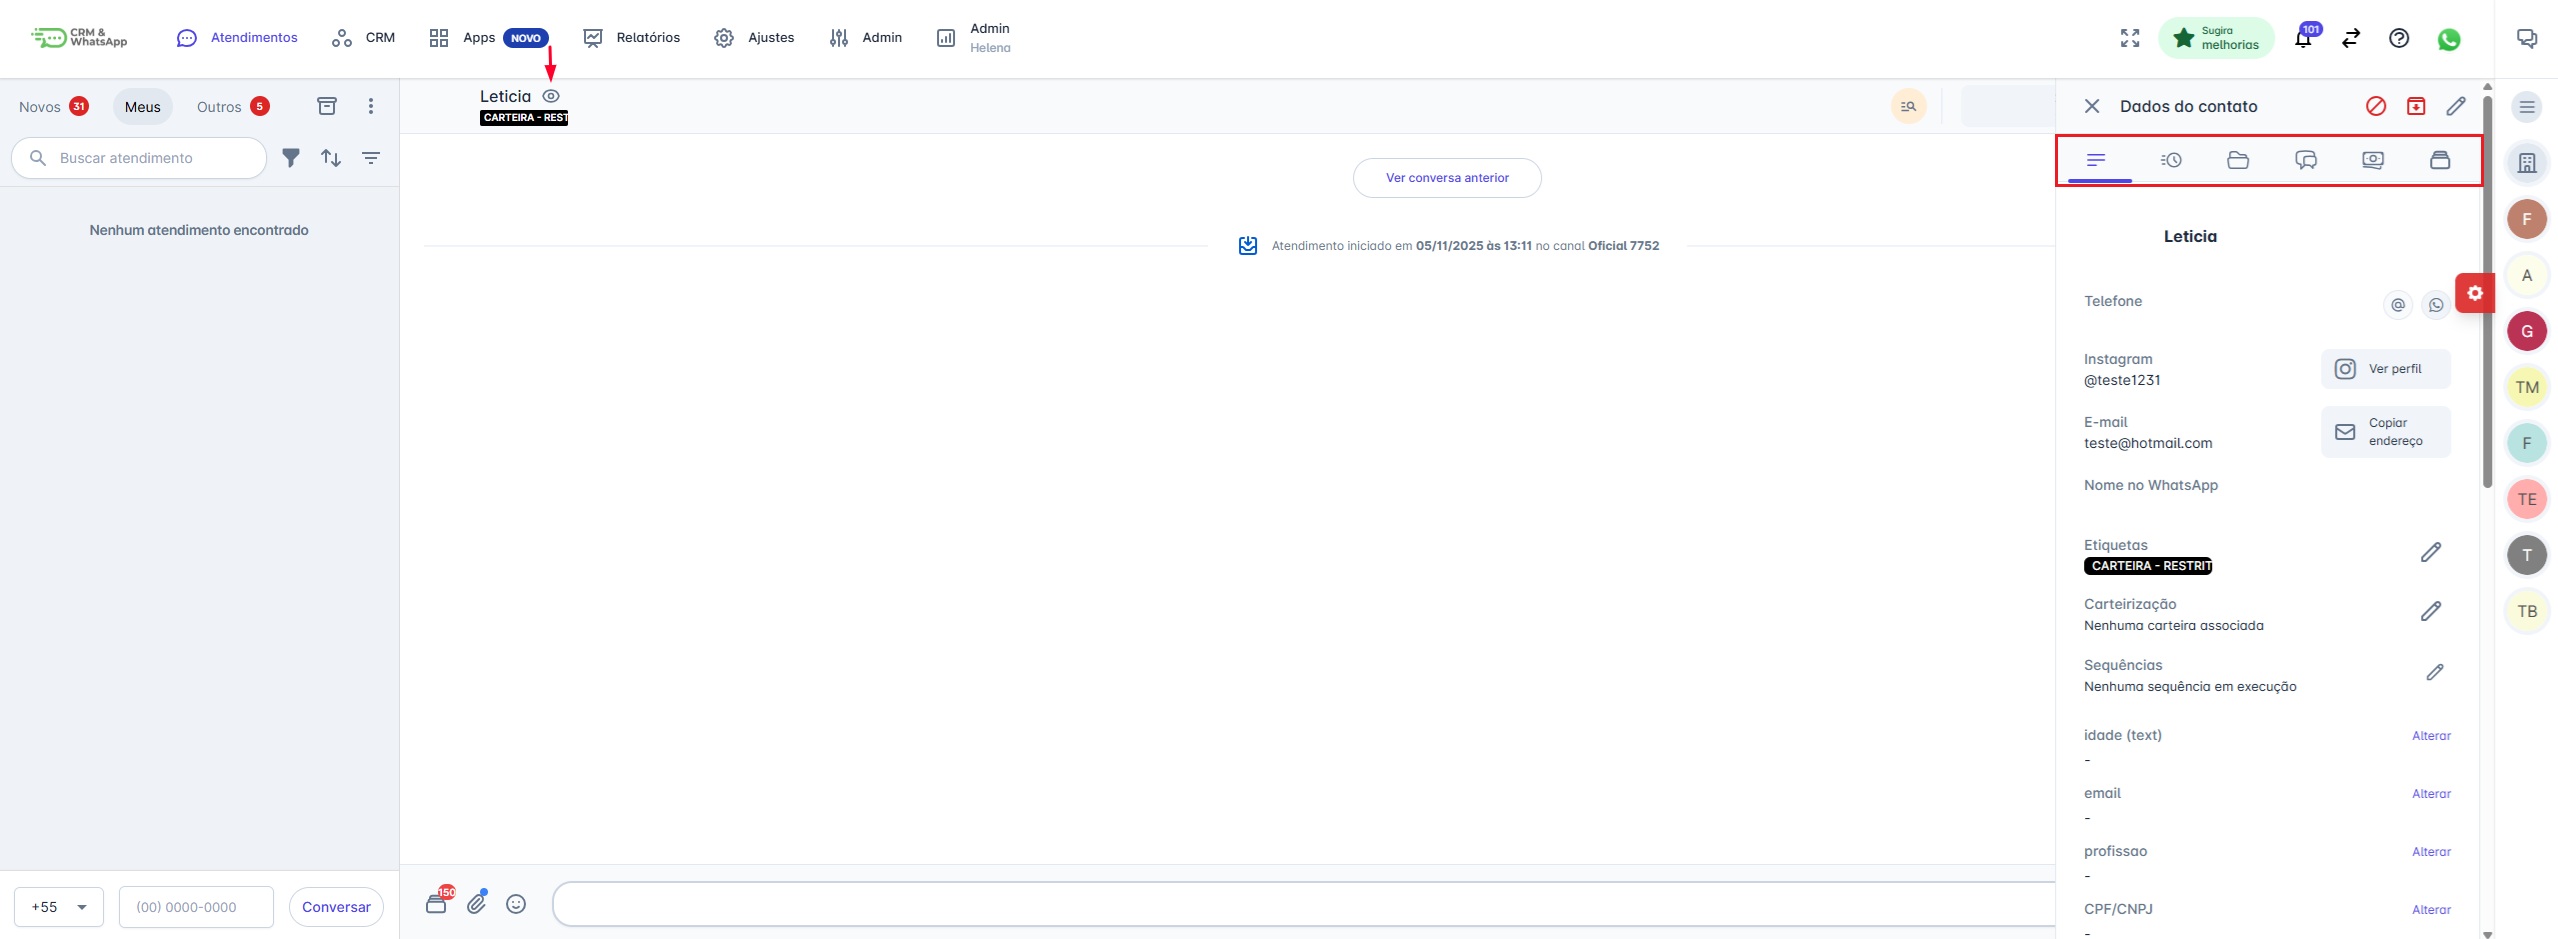Click the Buscar atendimento search field
The width and height of the screenshot is (2558, 939).
(x=140, y=158)
